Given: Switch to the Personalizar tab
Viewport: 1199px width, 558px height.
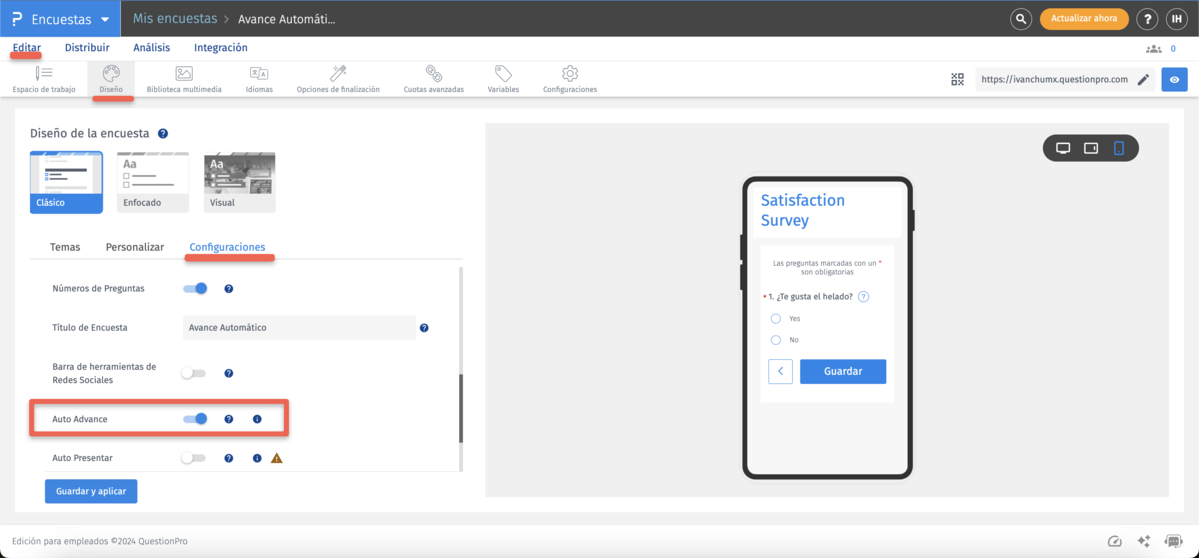Looking at the screenshot, I should tap(135, 247).
